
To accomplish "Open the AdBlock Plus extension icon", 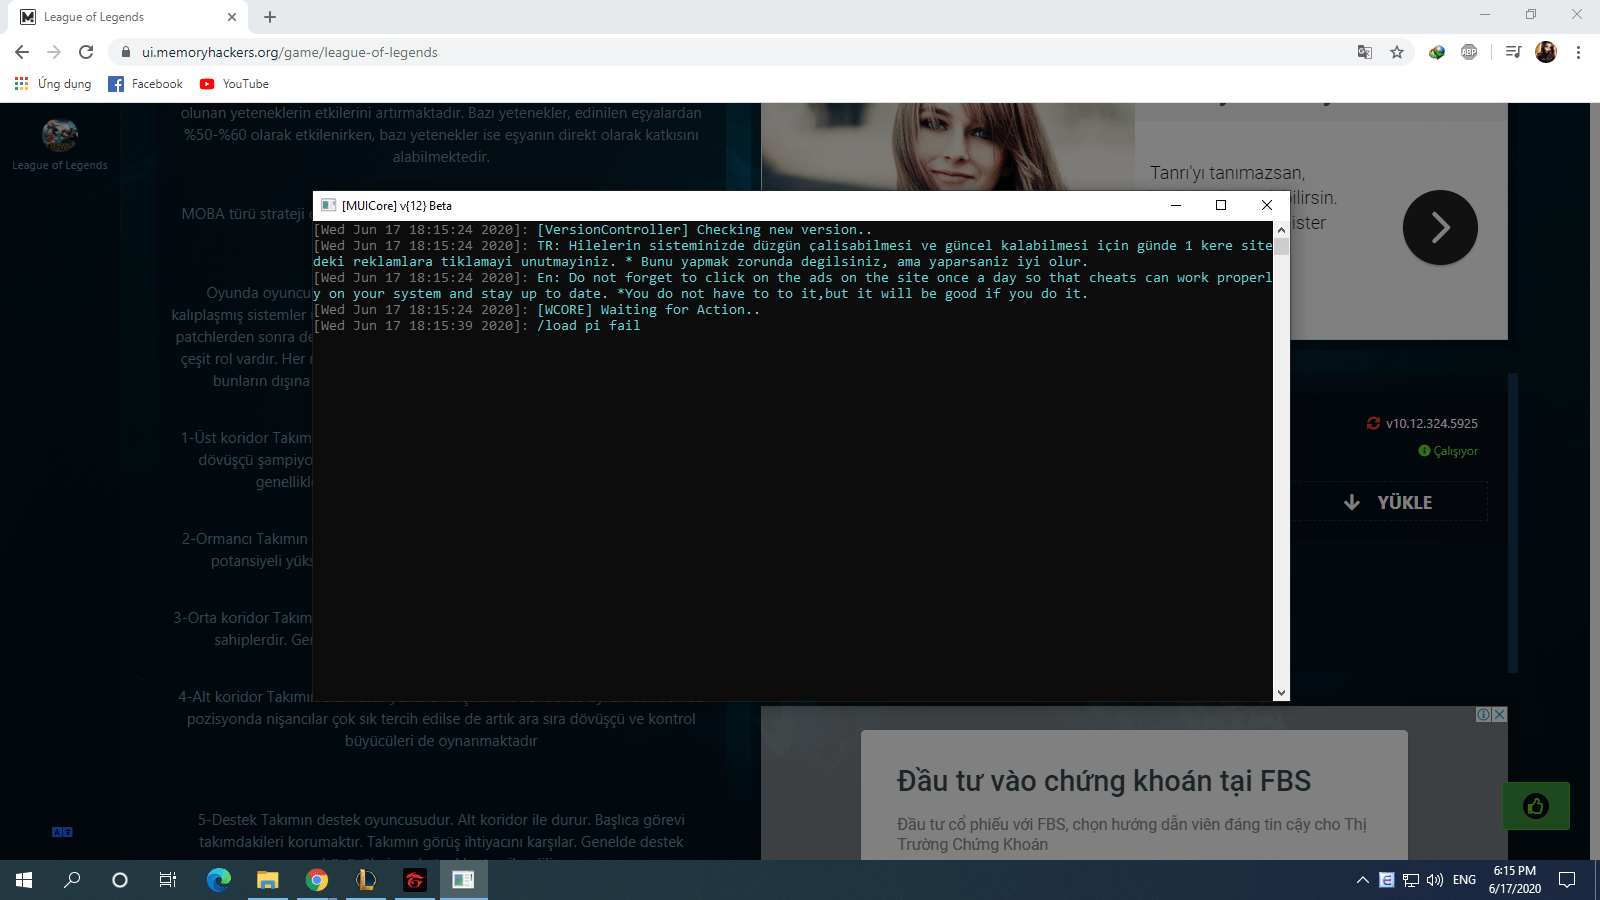I will [x=1469, y=52].
